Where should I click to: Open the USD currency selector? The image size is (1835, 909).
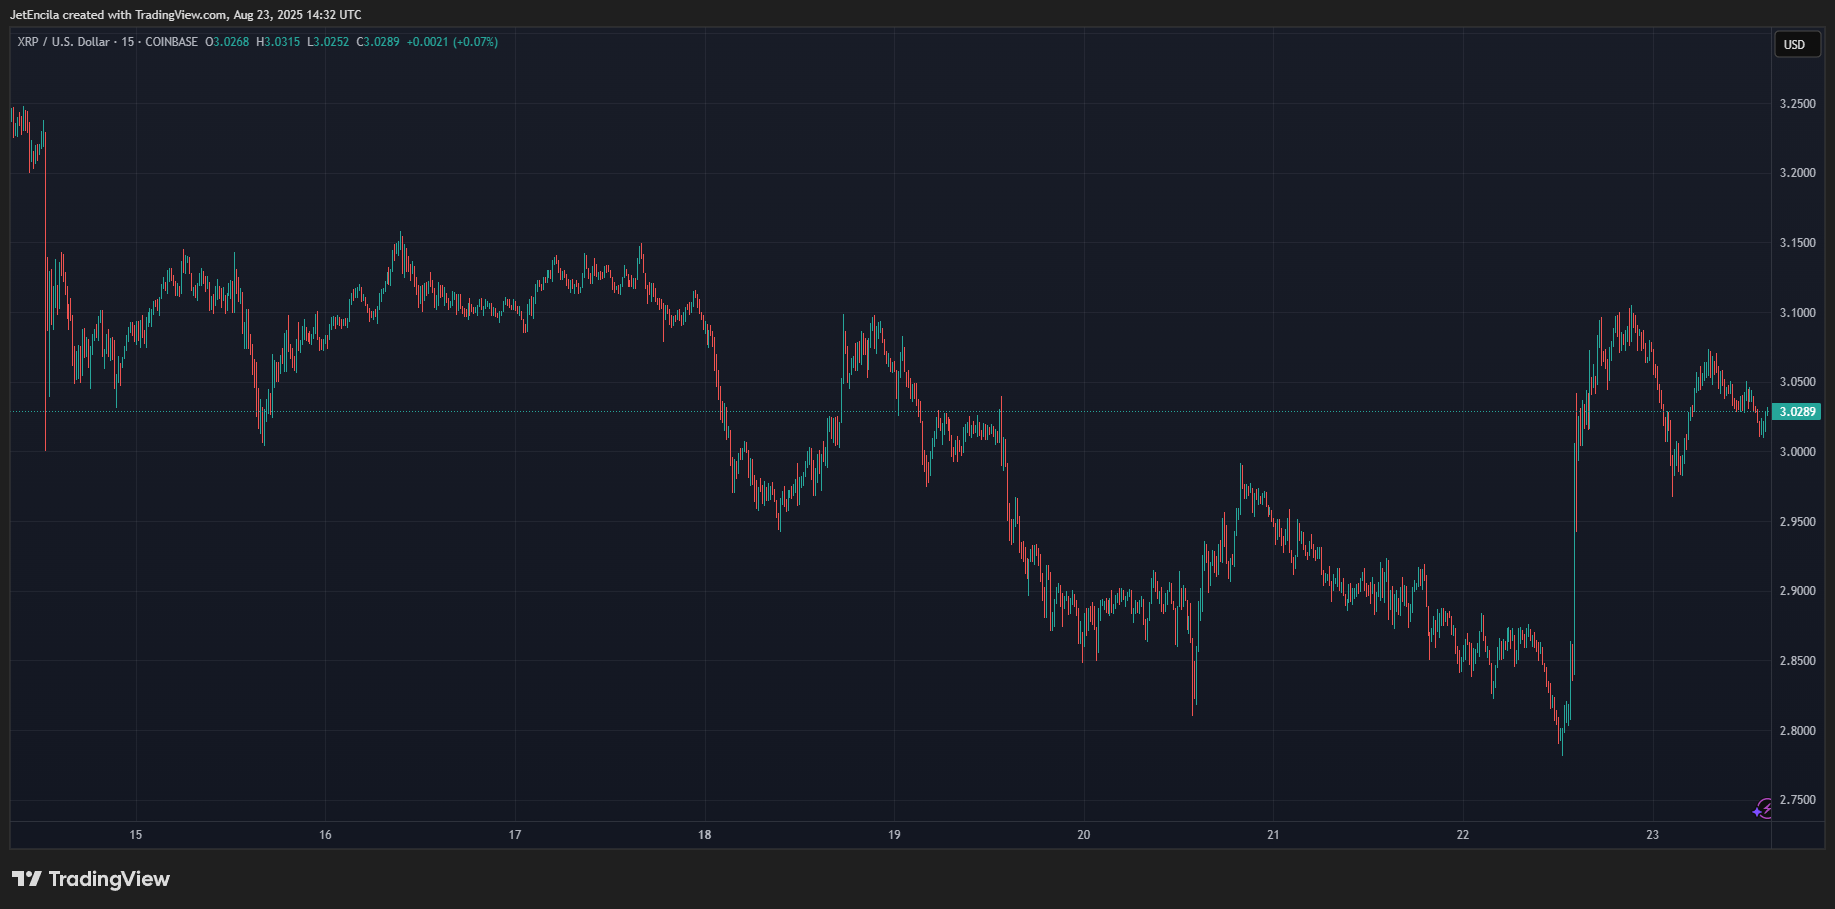click(x=1797, y=44)
